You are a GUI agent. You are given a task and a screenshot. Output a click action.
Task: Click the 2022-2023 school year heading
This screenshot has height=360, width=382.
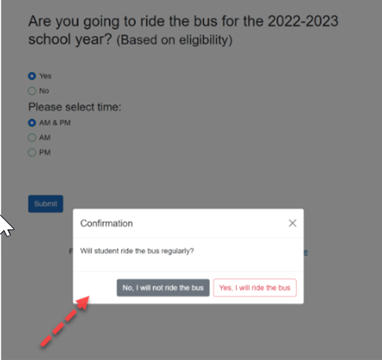tap(183, 30)
